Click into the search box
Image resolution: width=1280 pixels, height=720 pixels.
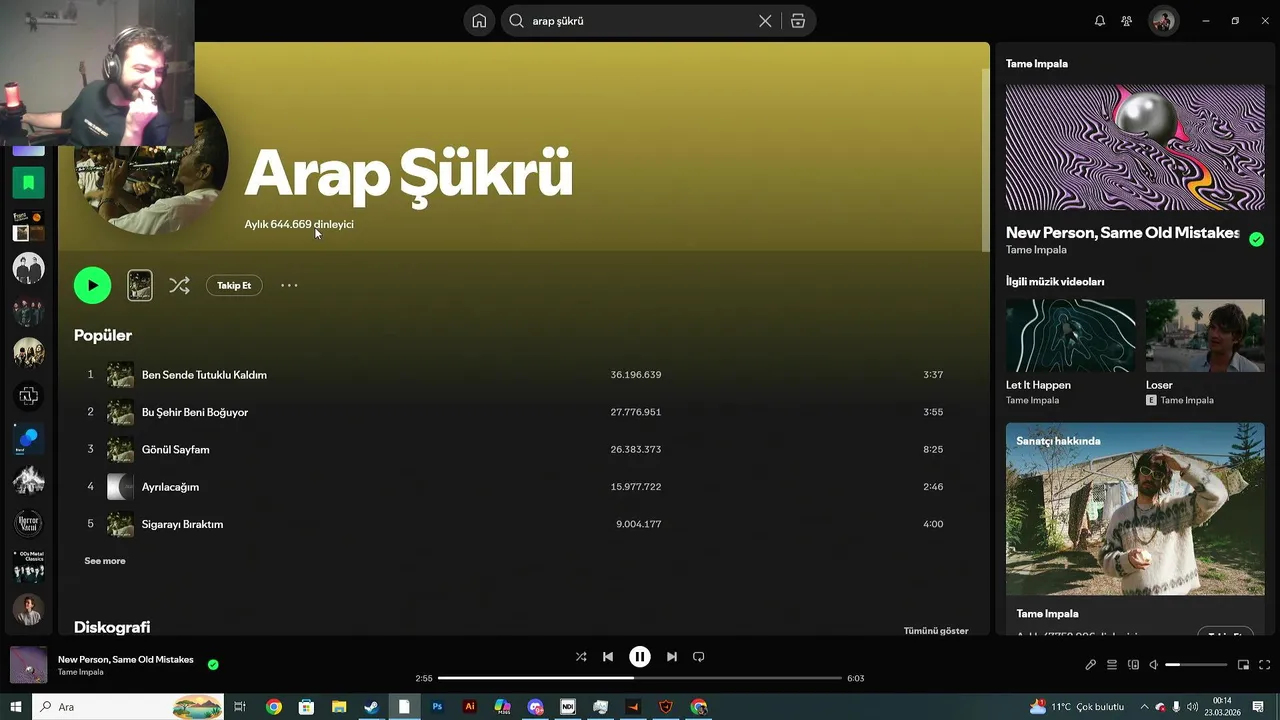(x=640, y=21)
